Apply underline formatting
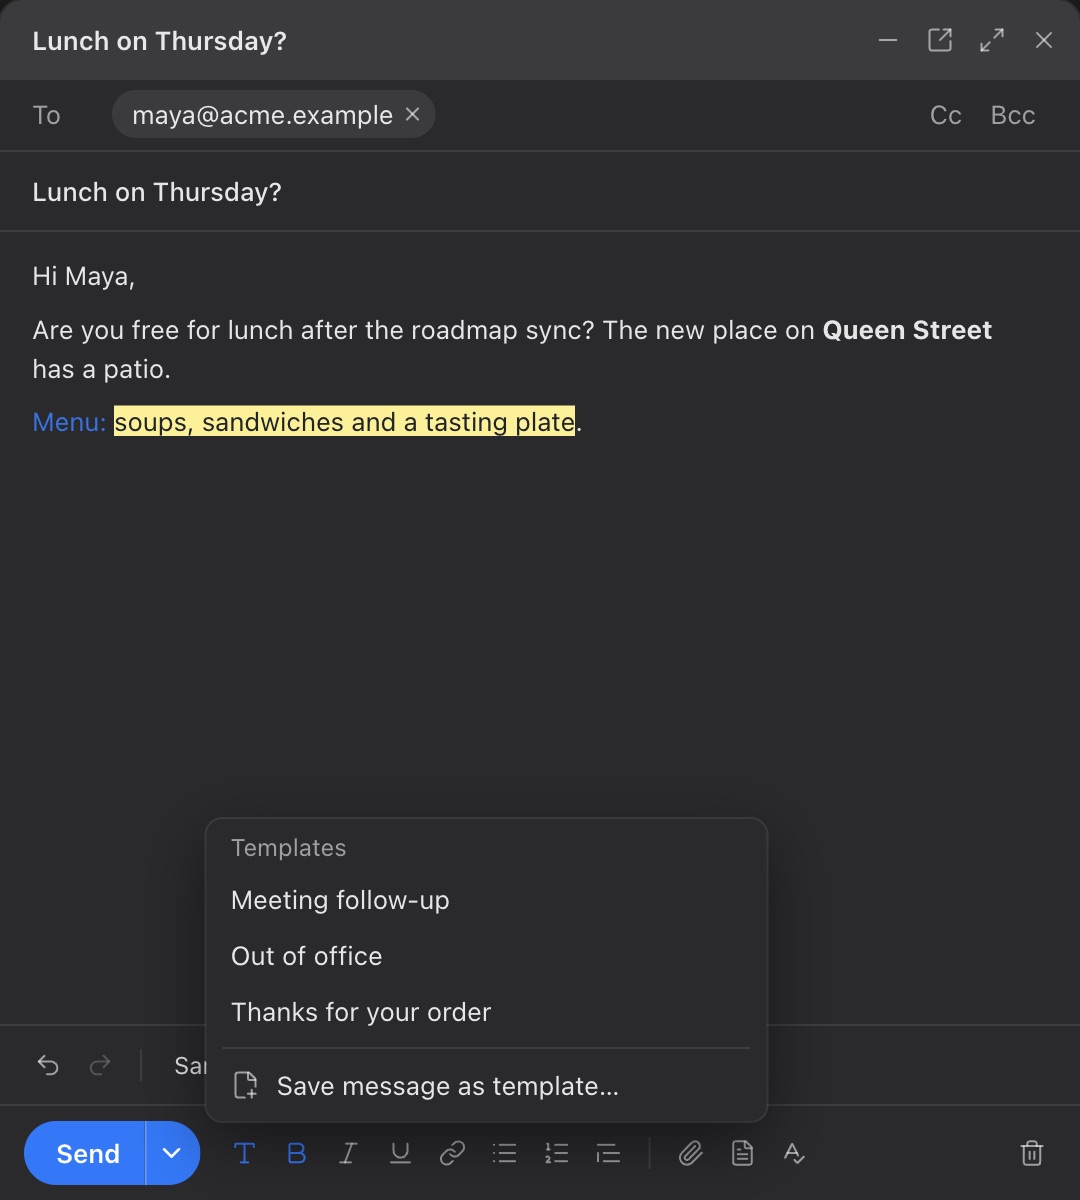1080x1200 pixels. point(400,1153)
